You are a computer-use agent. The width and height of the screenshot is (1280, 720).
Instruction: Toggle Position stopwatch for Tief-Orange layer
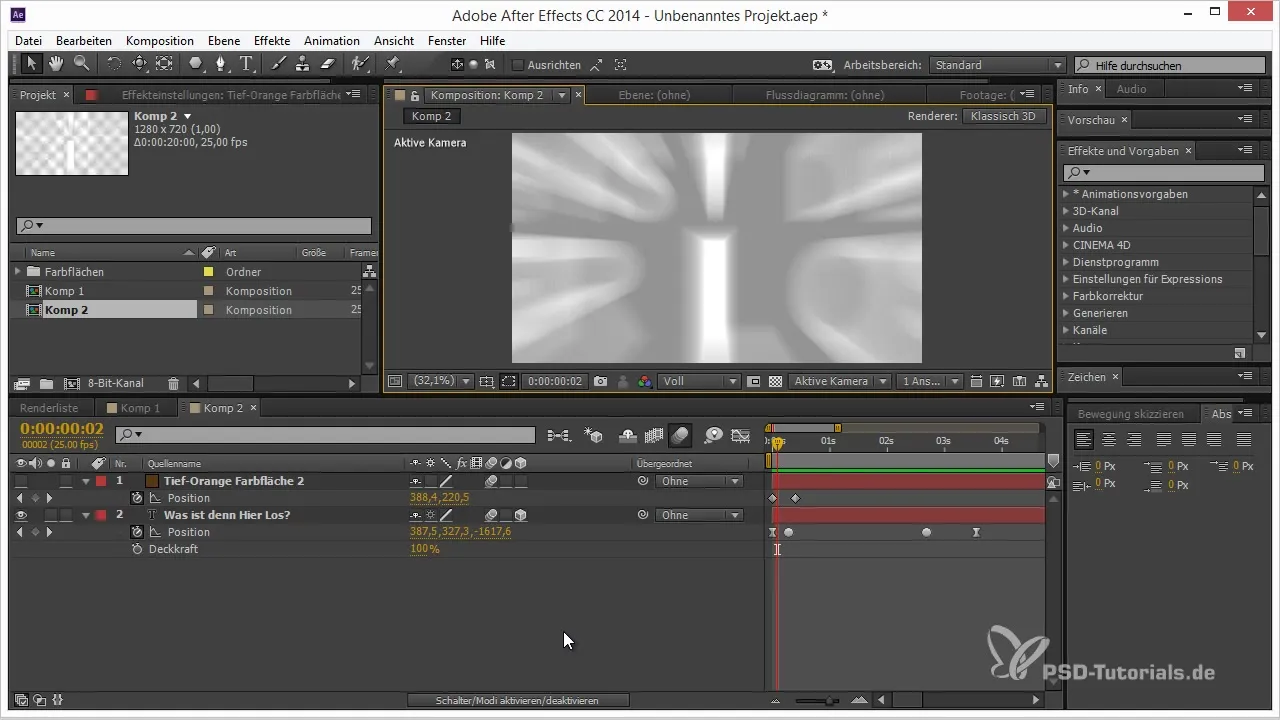[137, 498]
